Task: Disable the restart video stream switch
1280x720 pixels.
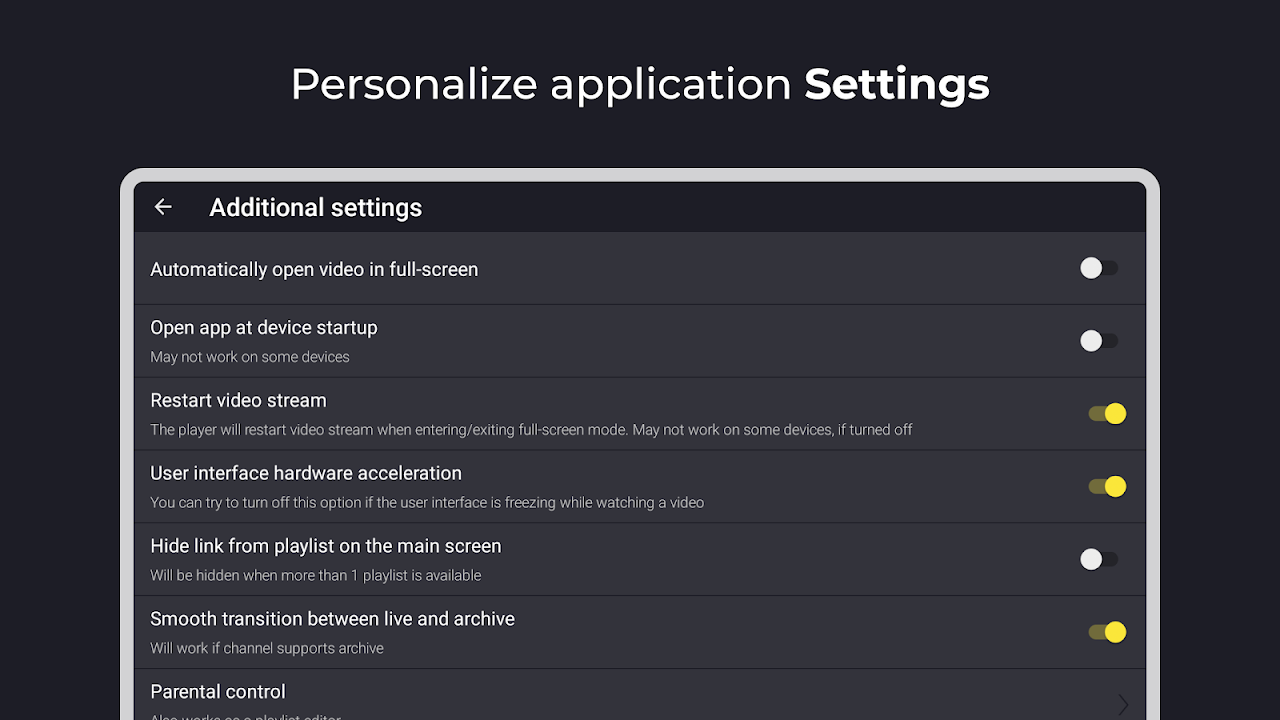Action: (1107, 414)
